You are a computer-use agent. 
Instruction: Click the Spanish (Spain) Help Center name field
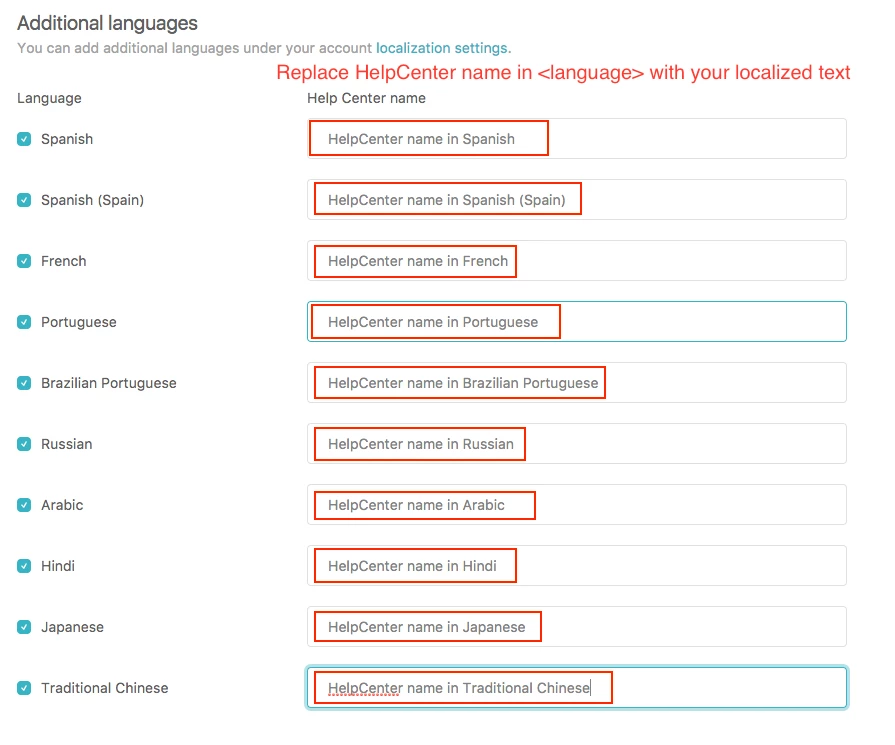576,200
